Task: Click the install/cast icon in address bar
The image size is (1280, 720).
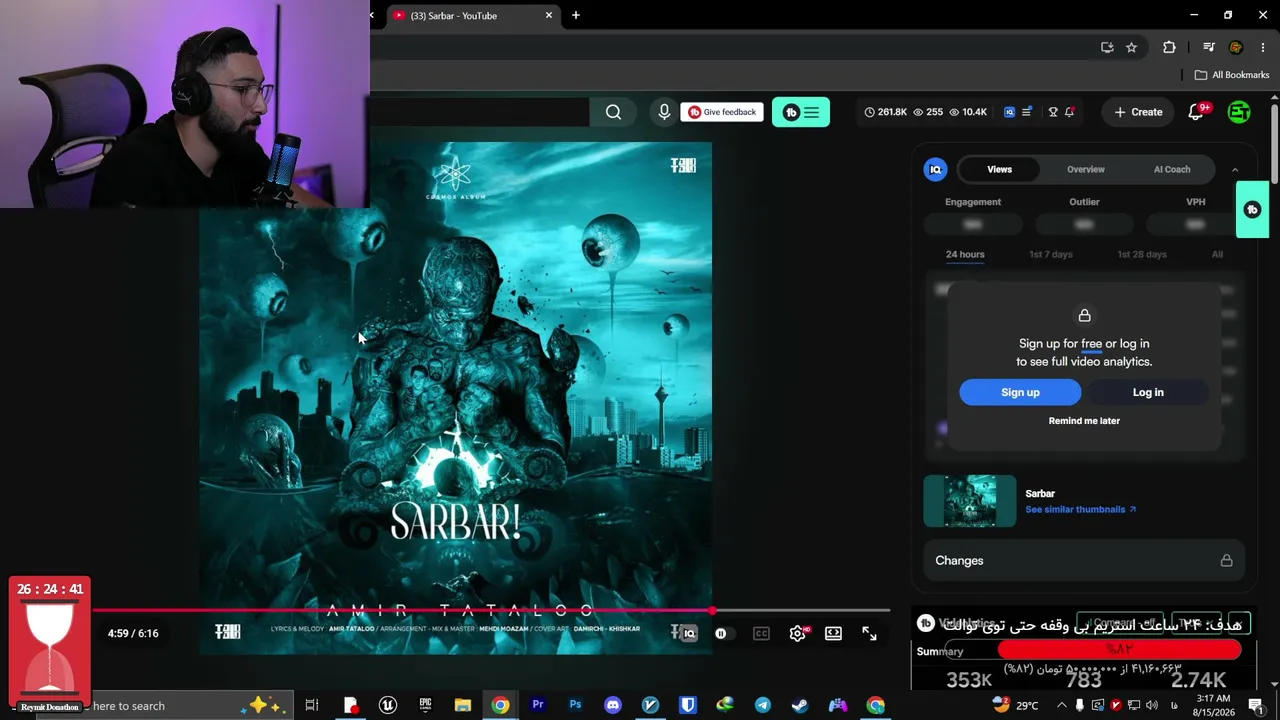Action: pos(1107,47)
